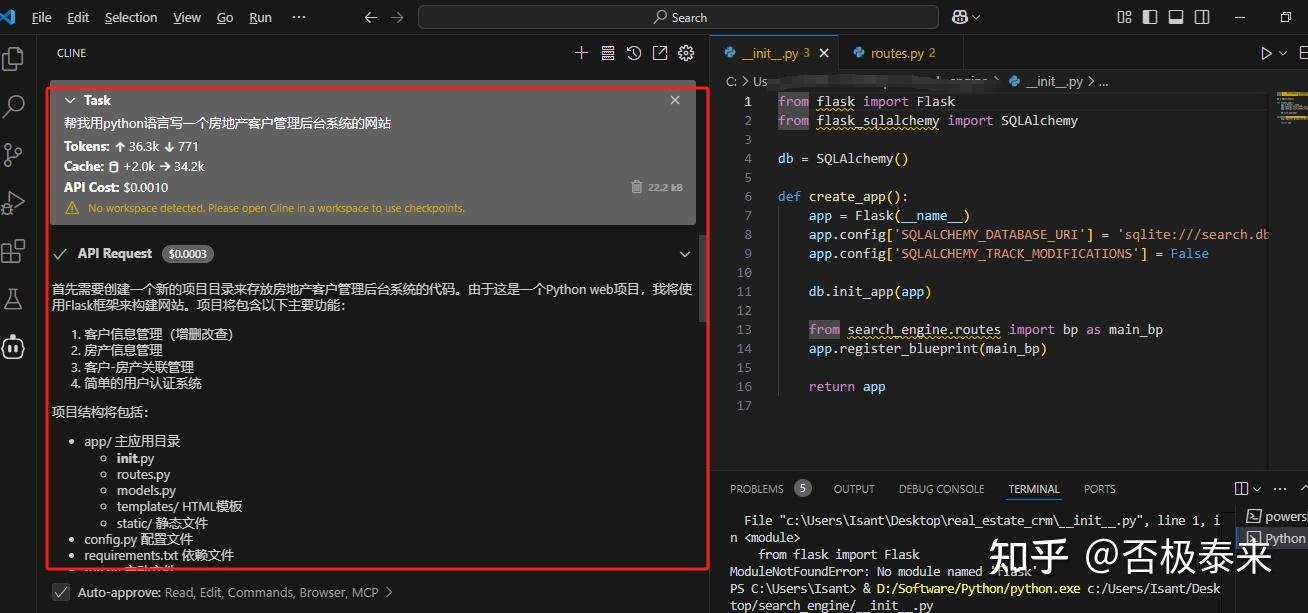Open the Extensions icon in sidebar
Image resolution: width=1308 pixels, height=613 pixels.
click(x=14, y=250)
